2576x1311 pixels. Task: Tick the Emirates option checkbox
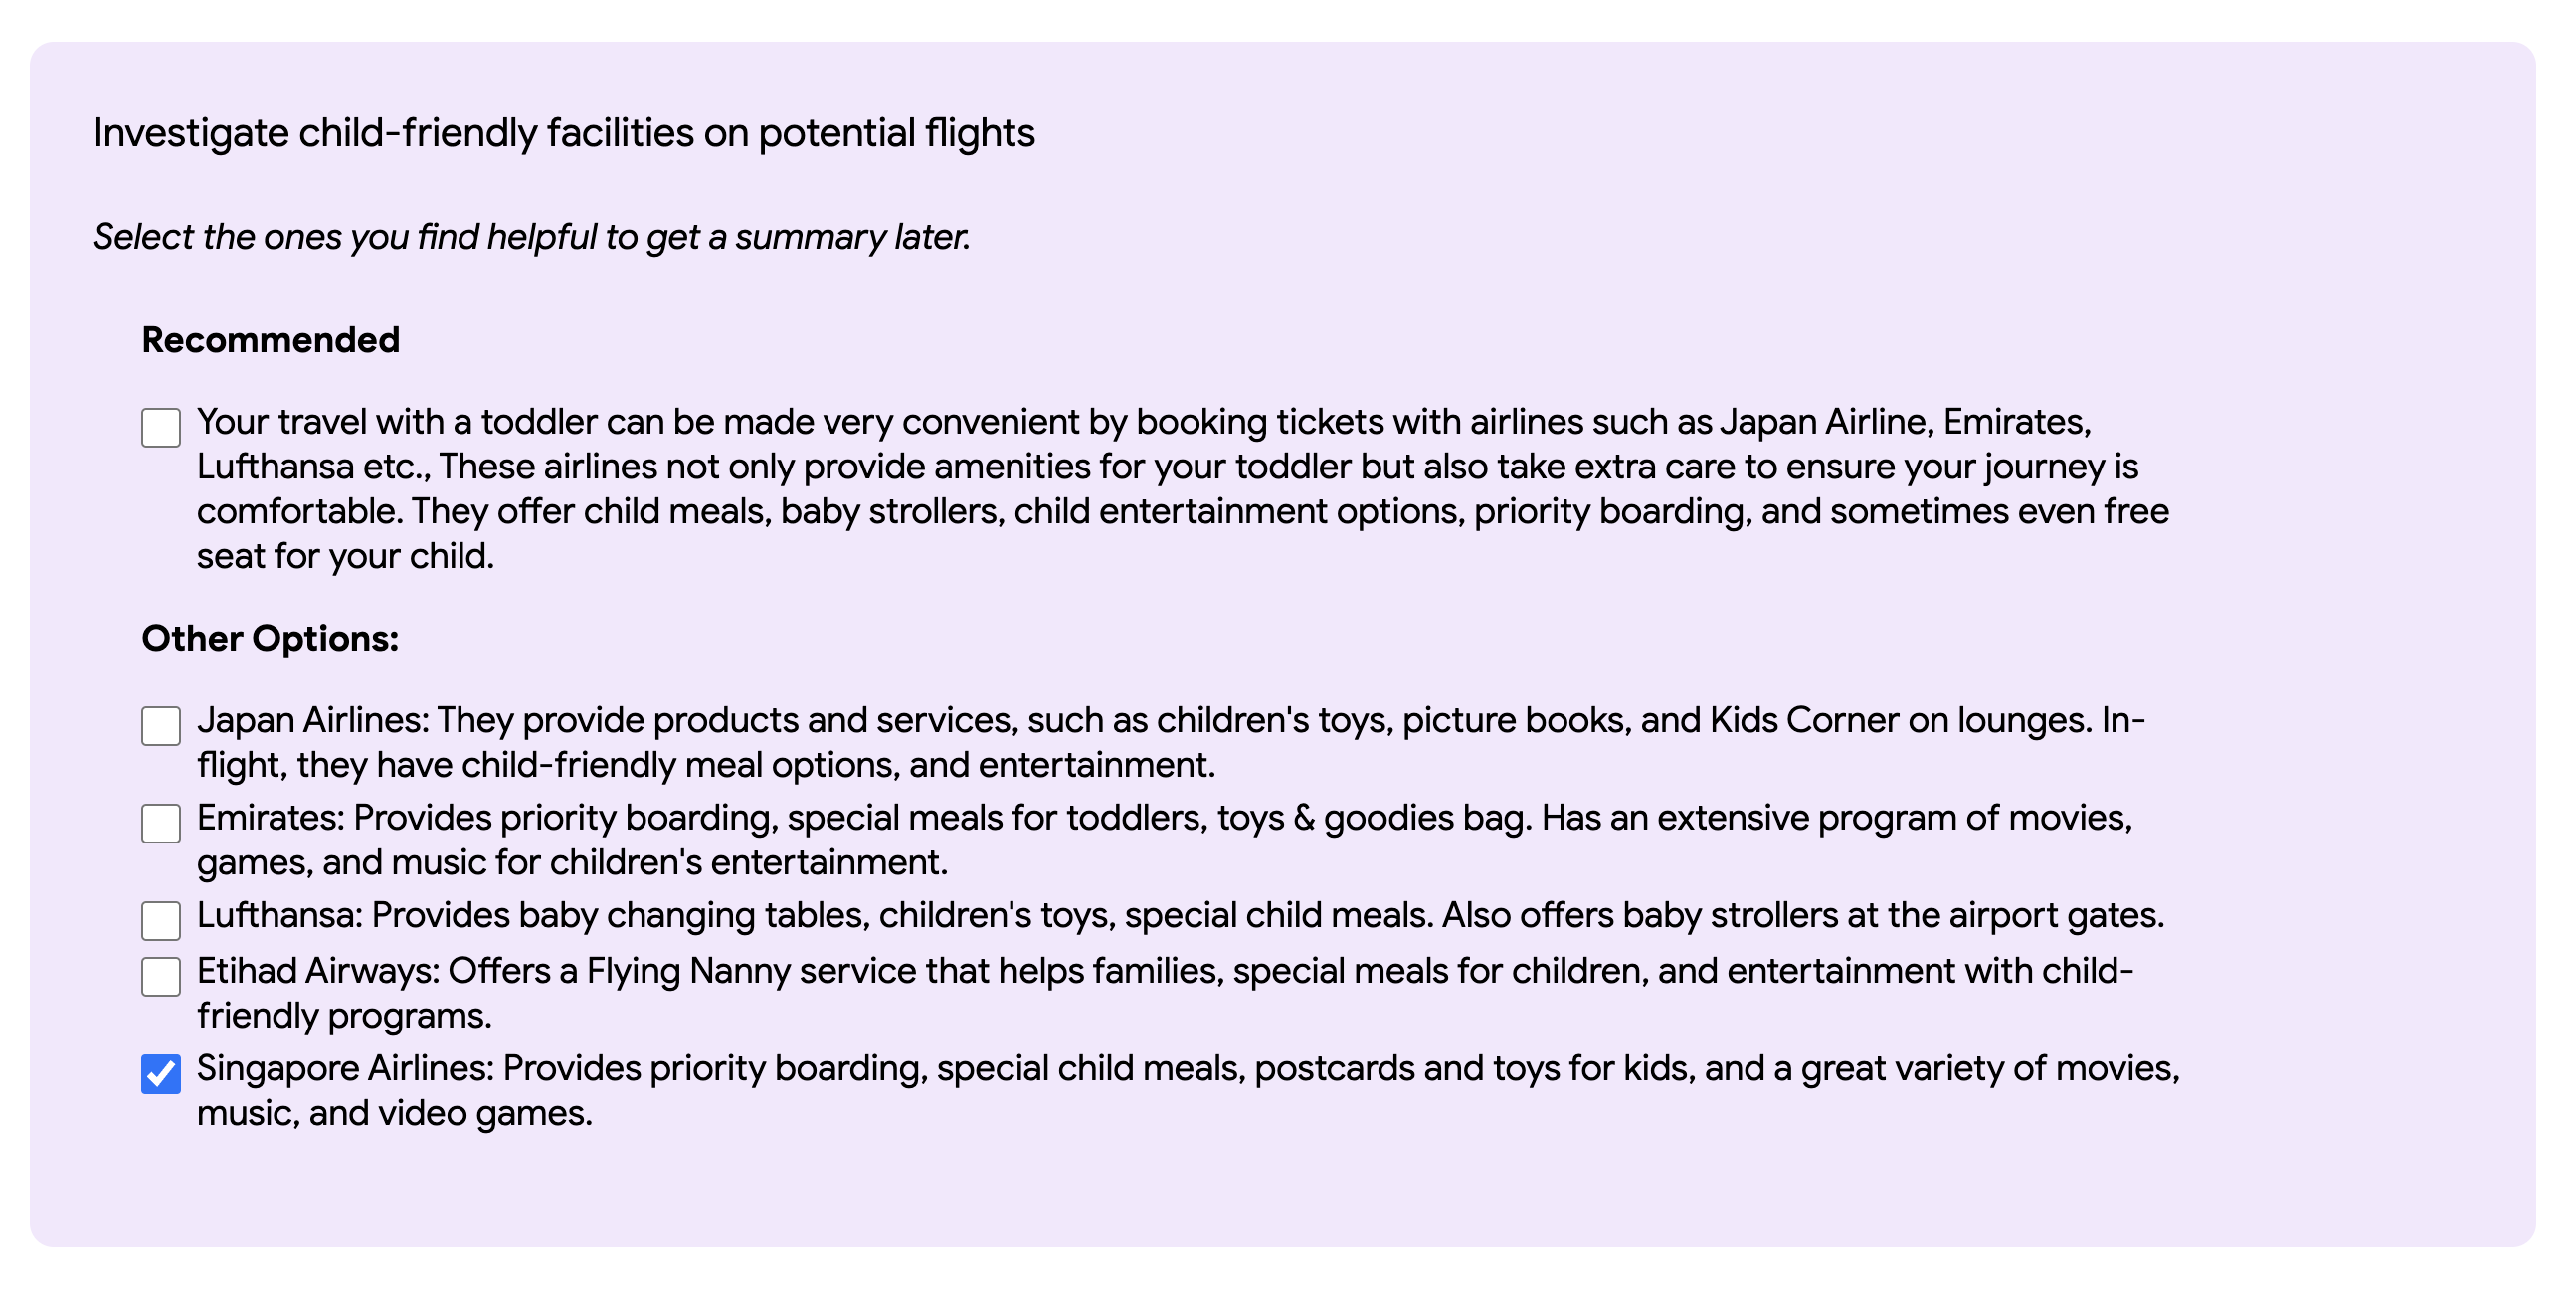pos(161,823)
